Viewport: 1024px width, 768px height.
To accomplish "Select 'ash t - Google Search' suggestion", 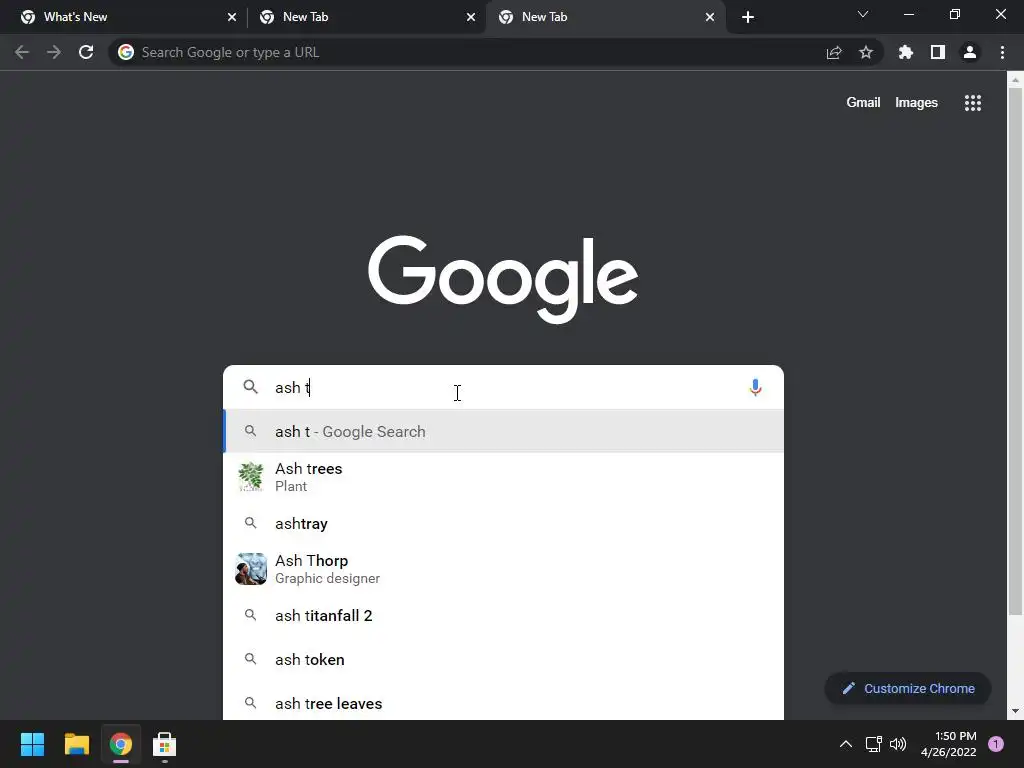I will point(504,431).
